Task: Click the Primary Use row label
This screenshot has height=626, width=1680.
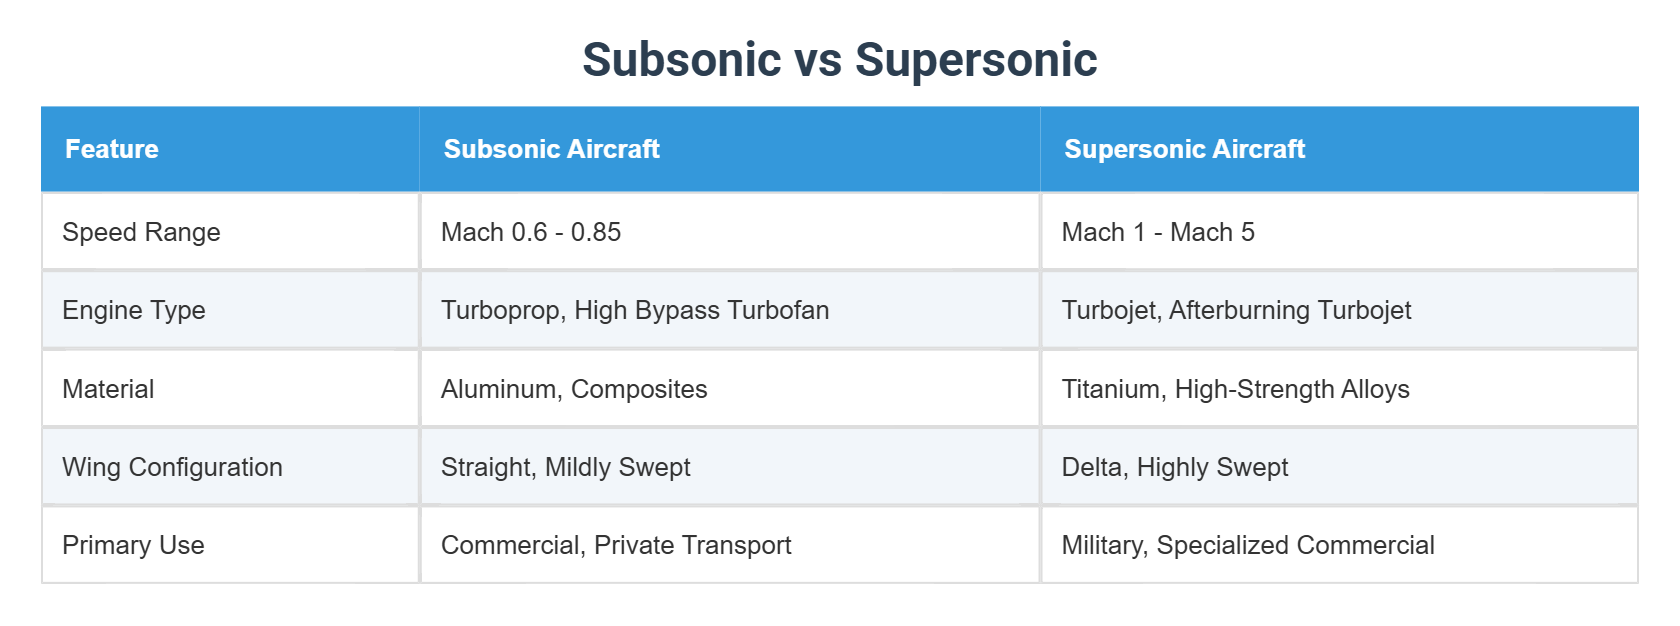Action: (133, 545)
